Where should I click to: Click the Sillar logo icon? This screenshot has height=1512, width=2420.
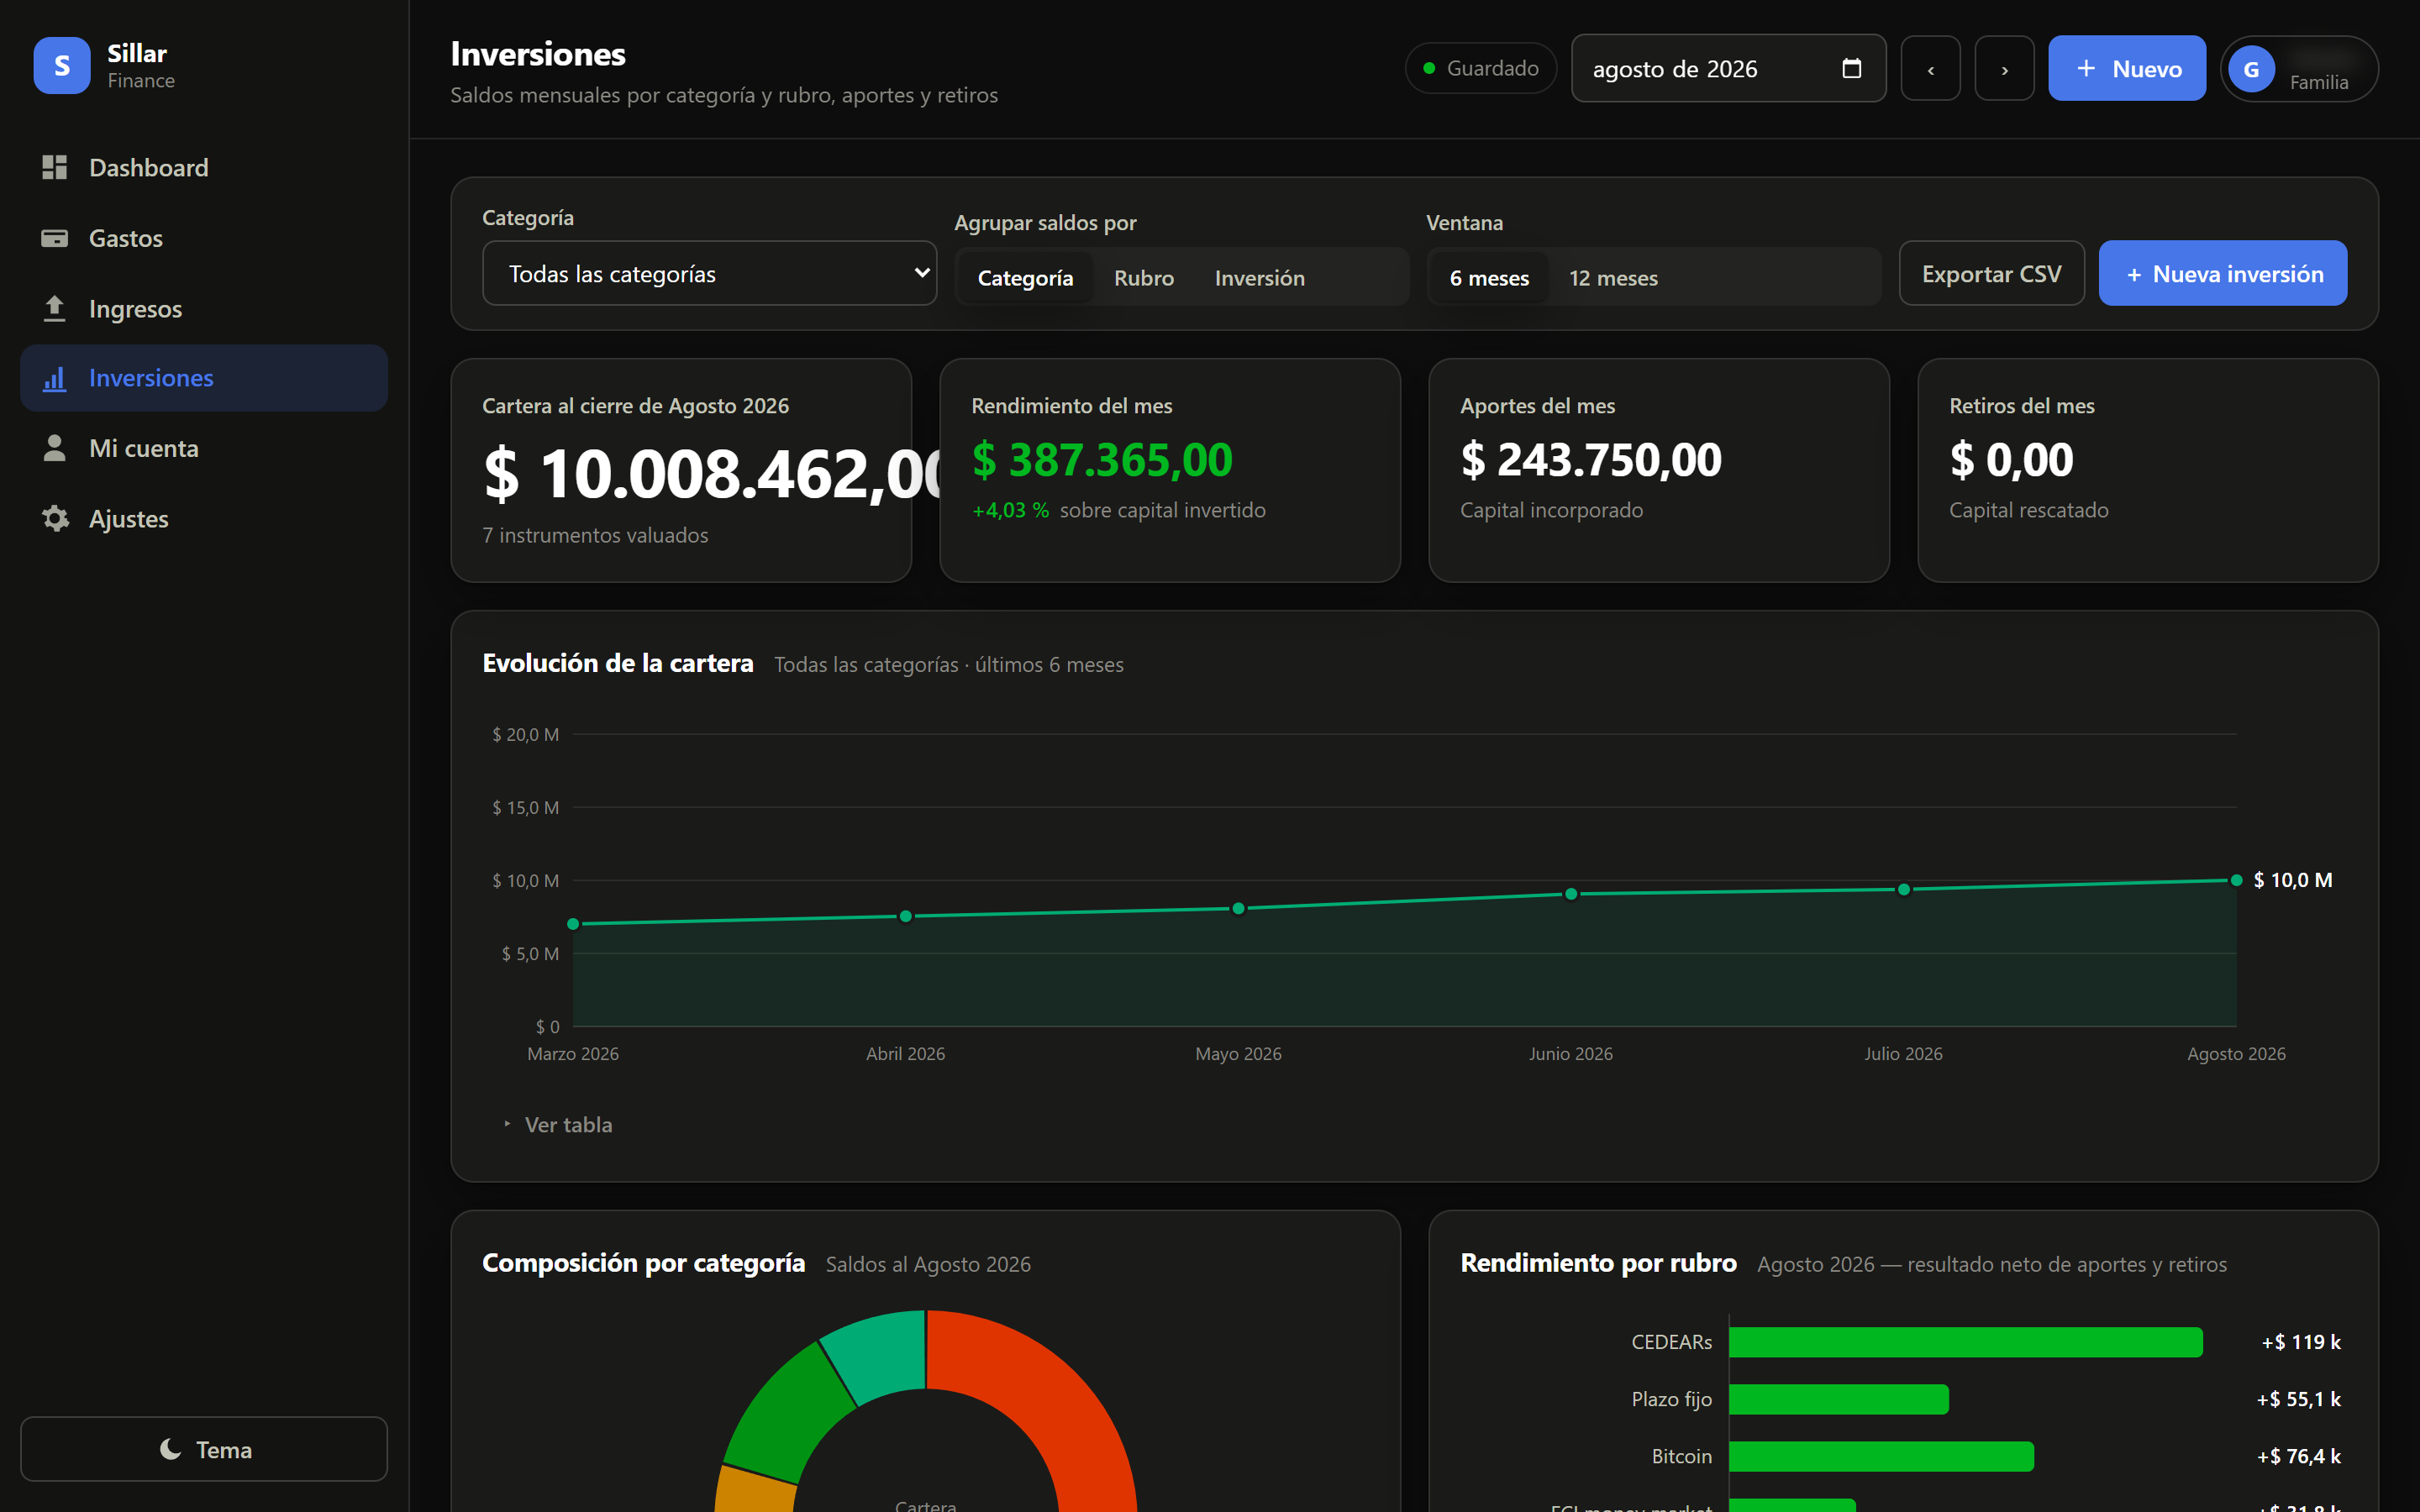pos(62,66)
